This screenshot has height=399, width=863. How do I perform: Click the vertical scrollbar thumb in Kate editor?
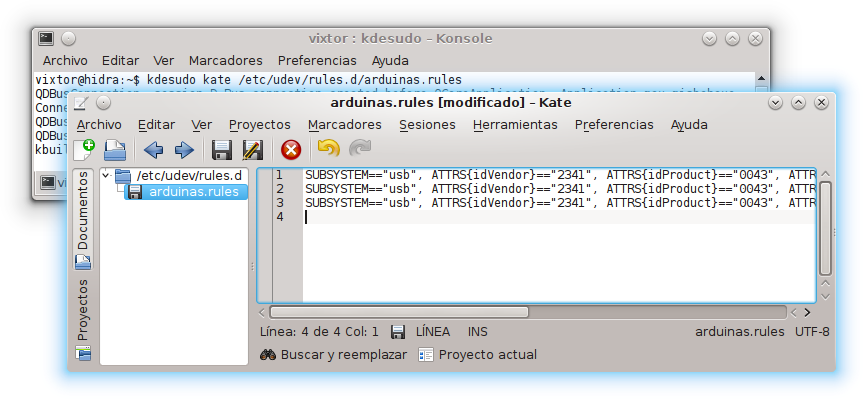point(825,228)
